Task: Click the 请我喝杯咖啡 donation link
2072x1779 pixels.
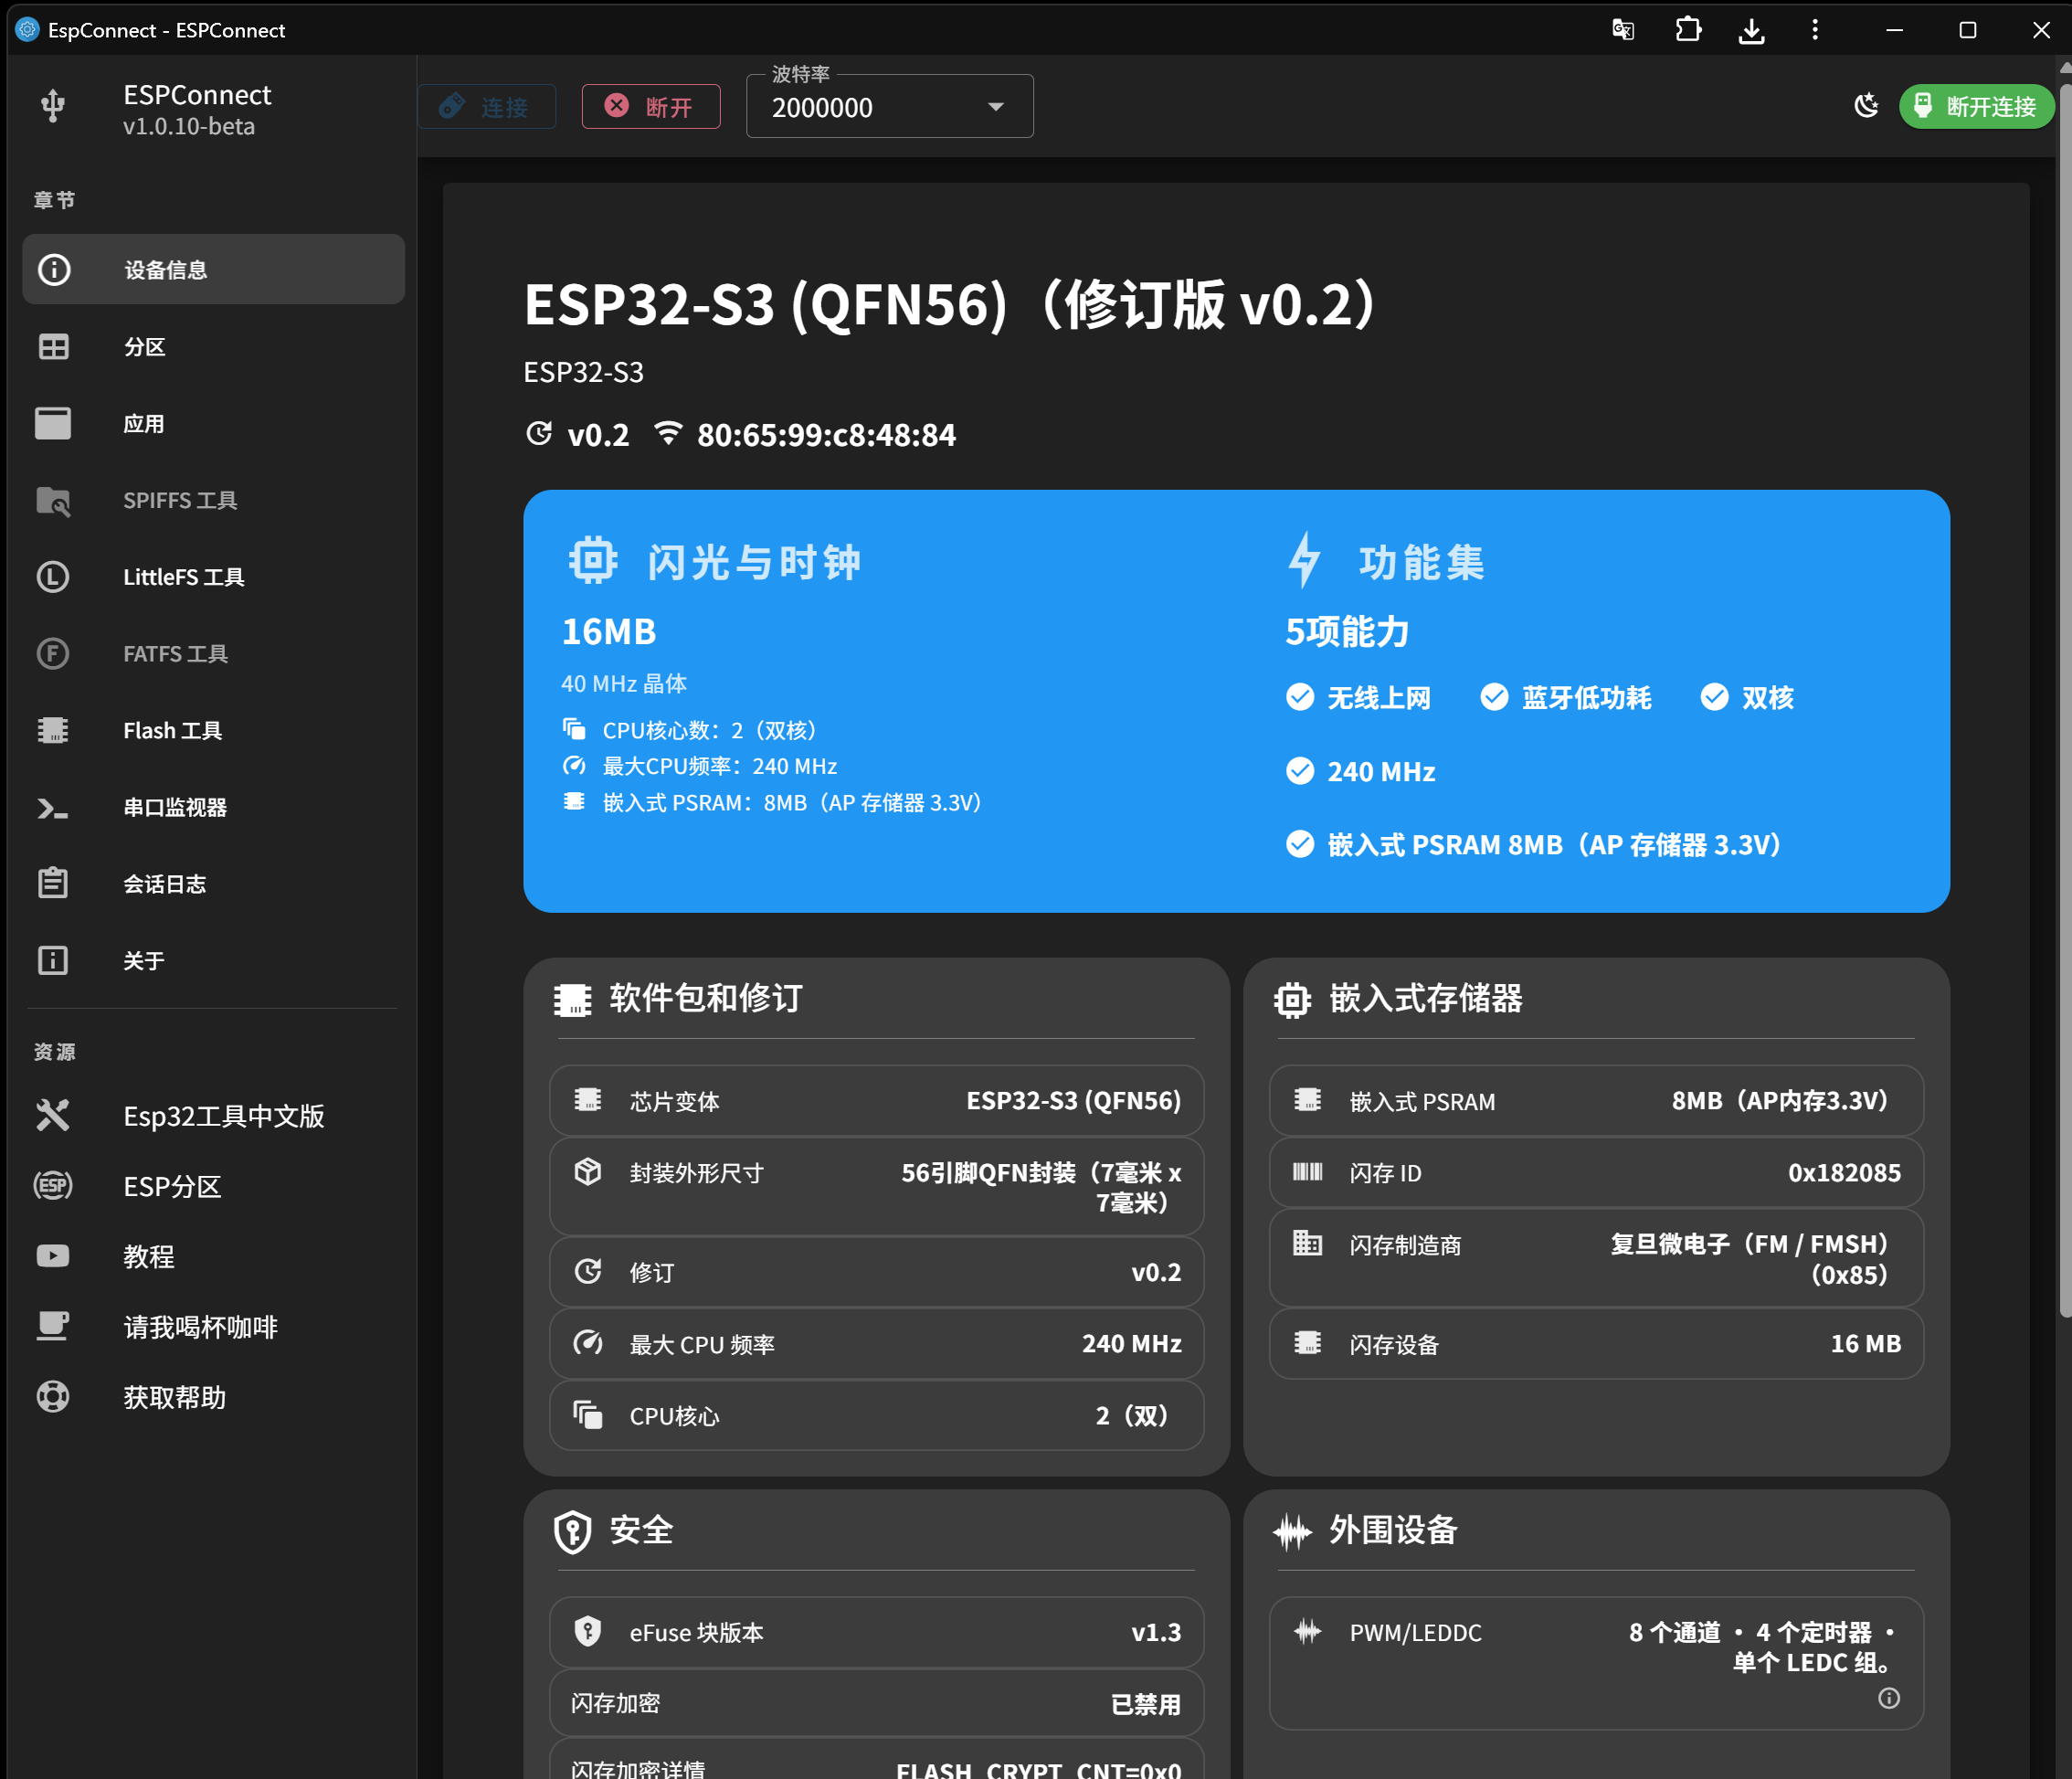Action: 200,1326
